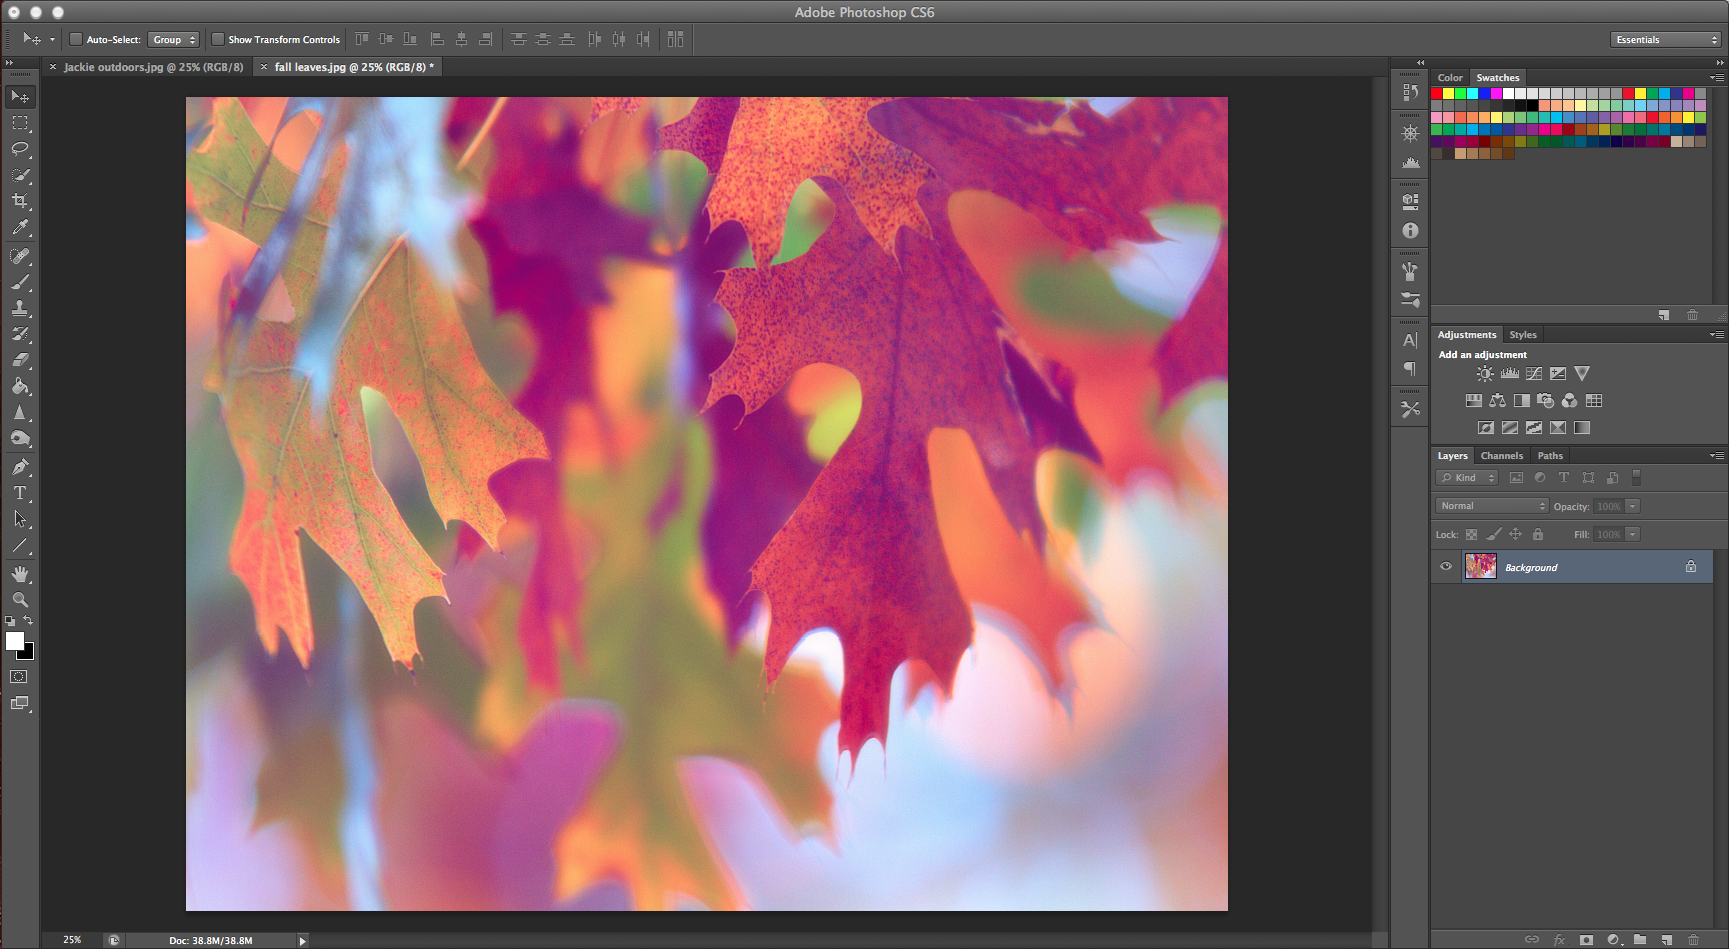Open the Layers panel flyout menu
The height and width of the screenshot is (949, 1729).
point(1717,456)
